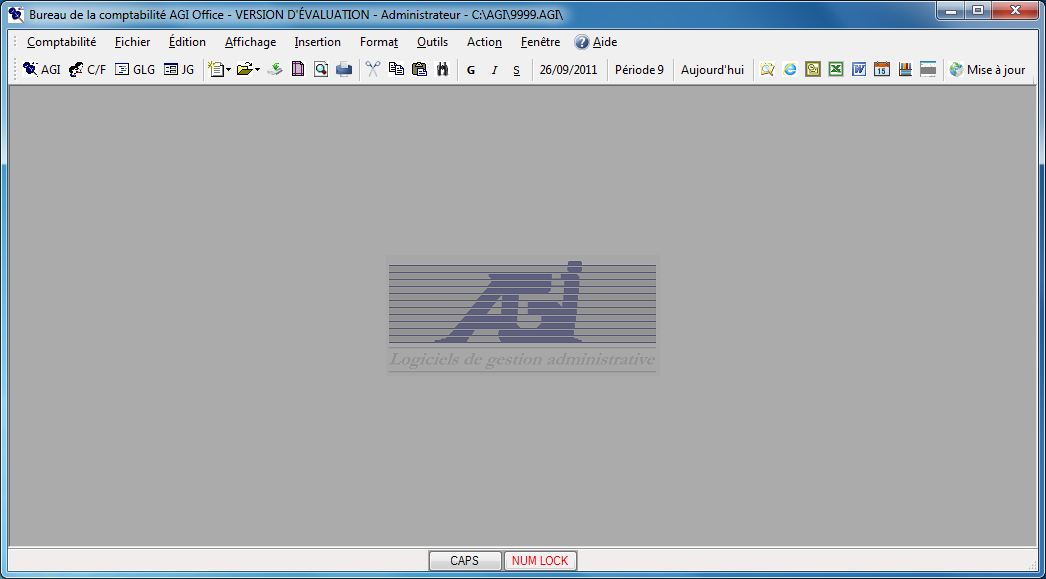Open the calendar 15 icon
The height and width of the screenshot is (579, 1046).
tap(882, 69)
